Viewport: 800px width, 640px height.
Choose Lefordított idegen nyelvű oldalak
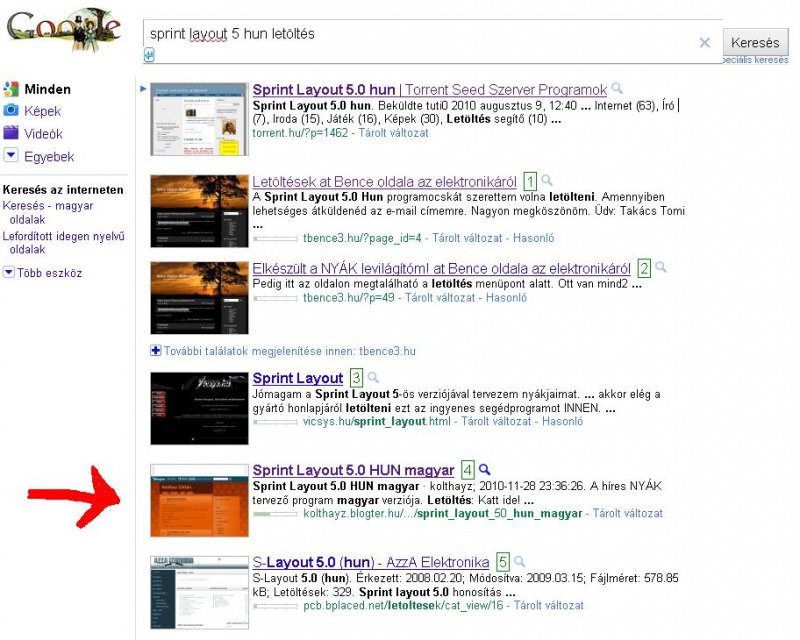click(63, 243)
